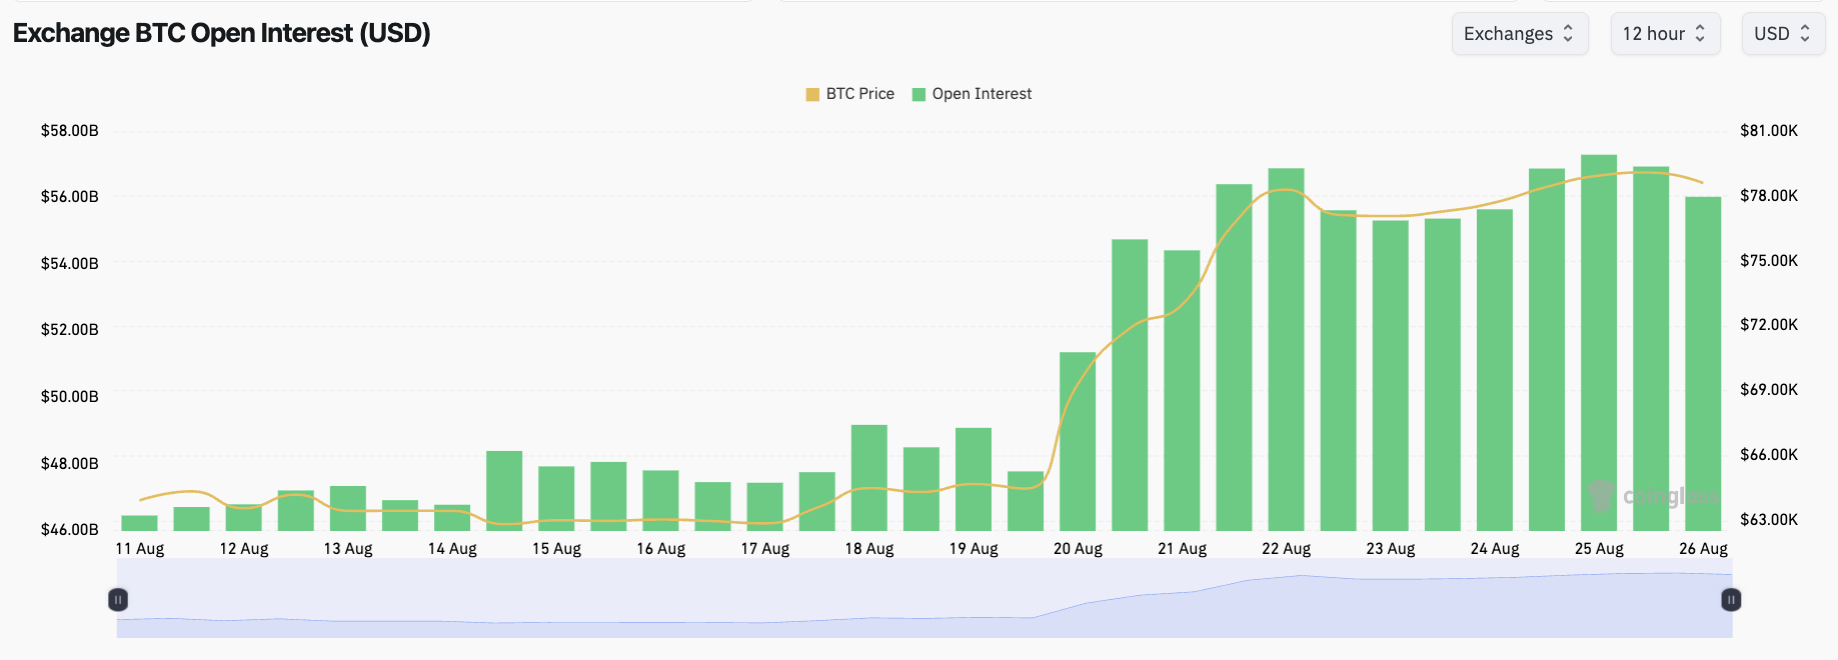Toggle the Open Interest legend series
The image size is (1838, 660).
(x=972, y=94)
